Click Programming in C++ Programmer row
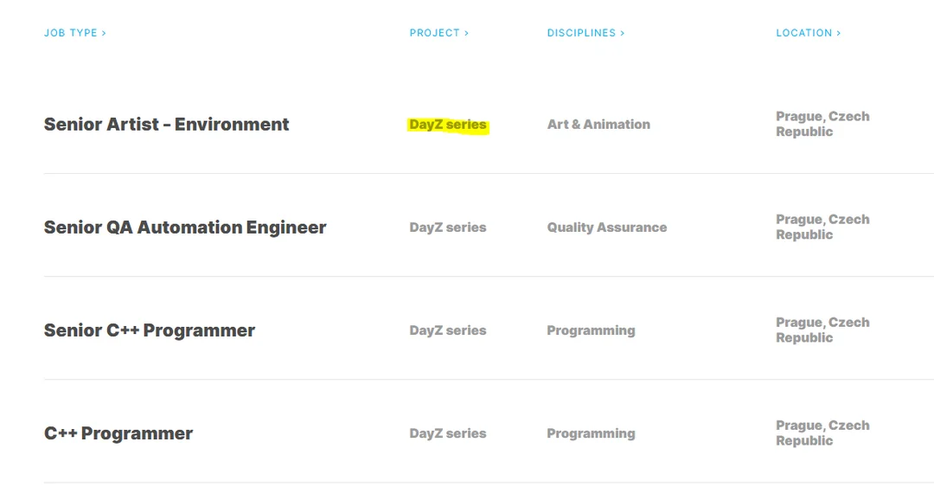The width and height of the screenshot is (934, 487). coord(590,434)
